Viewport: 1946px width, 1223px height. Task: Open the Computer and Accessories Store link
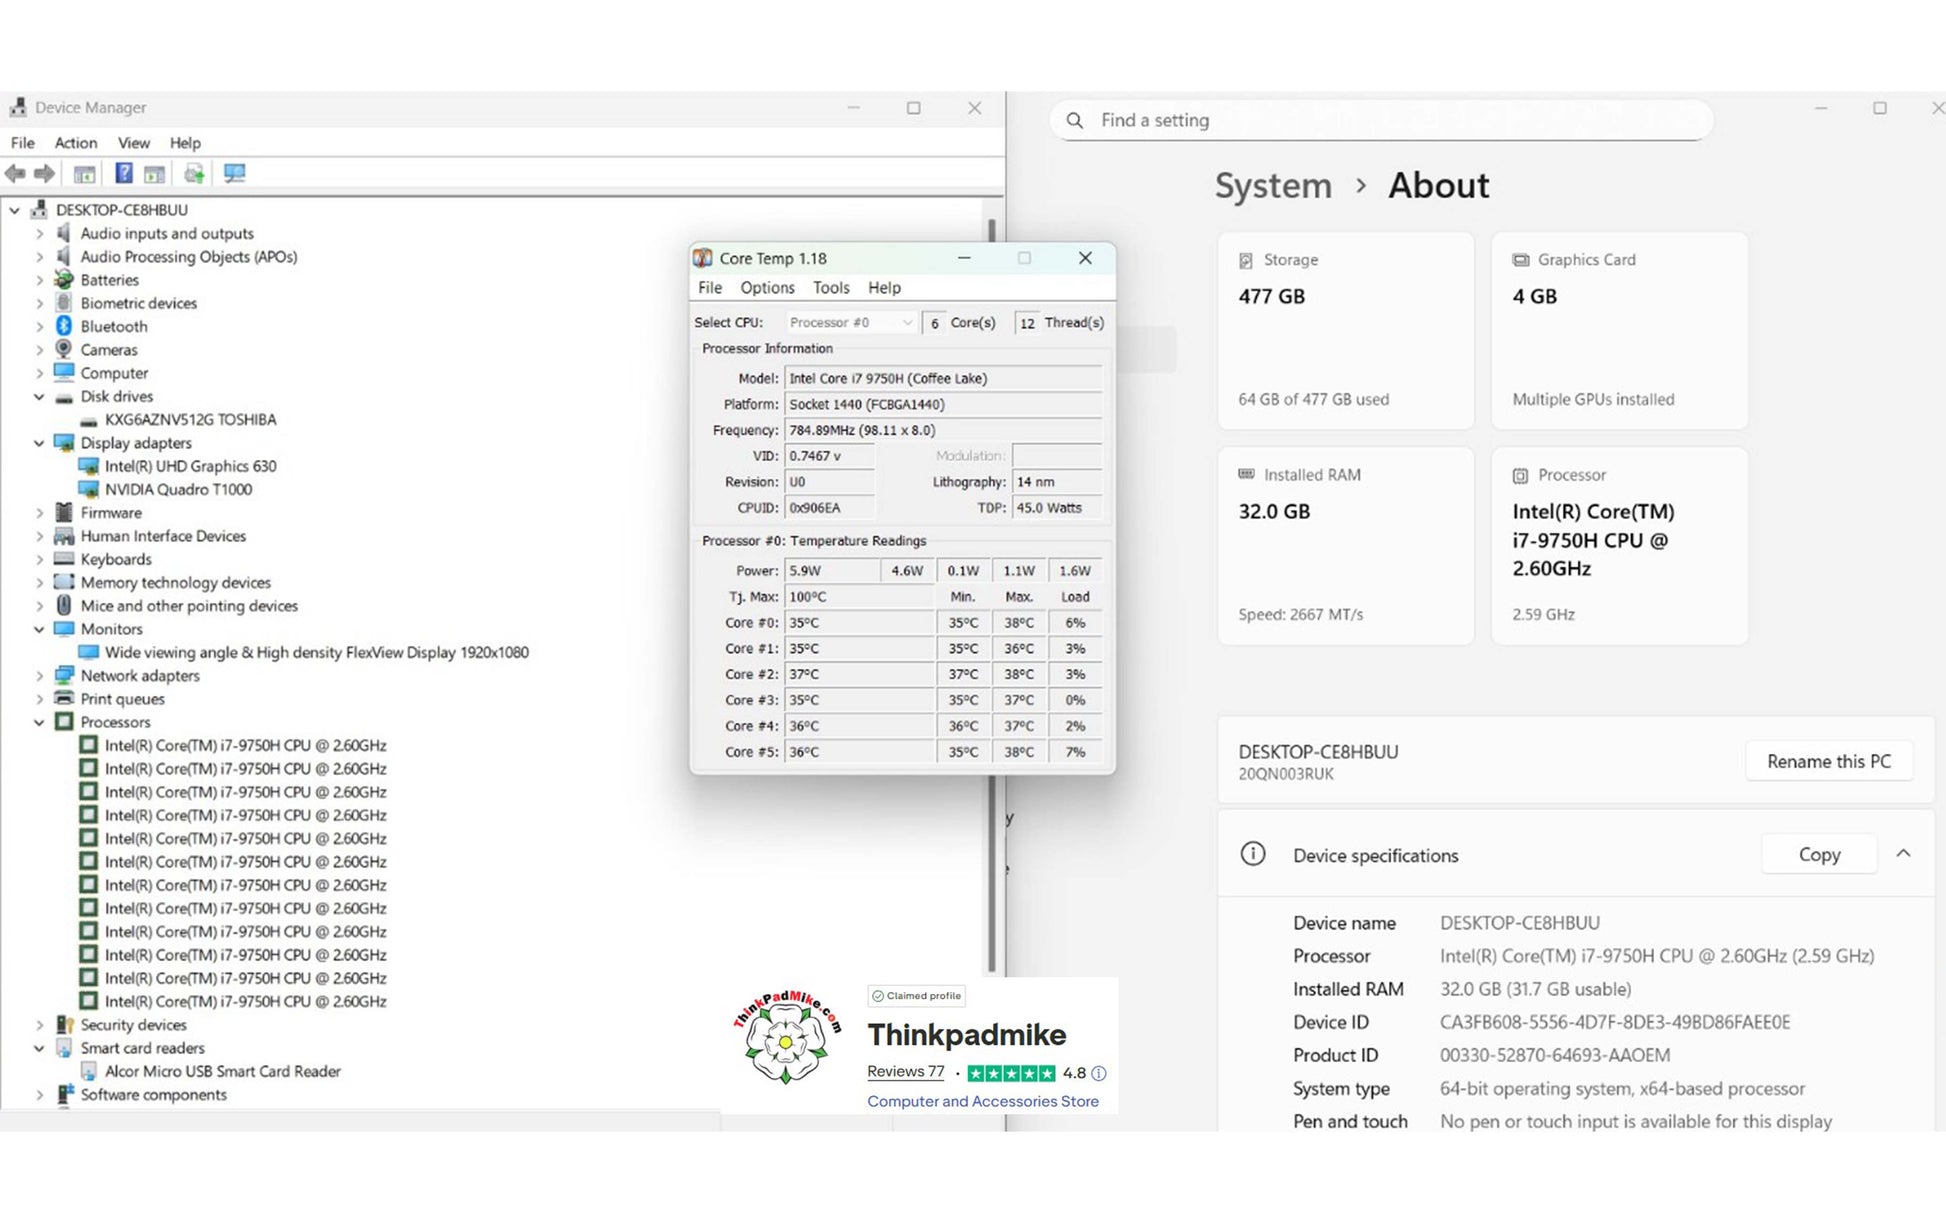982,1101
